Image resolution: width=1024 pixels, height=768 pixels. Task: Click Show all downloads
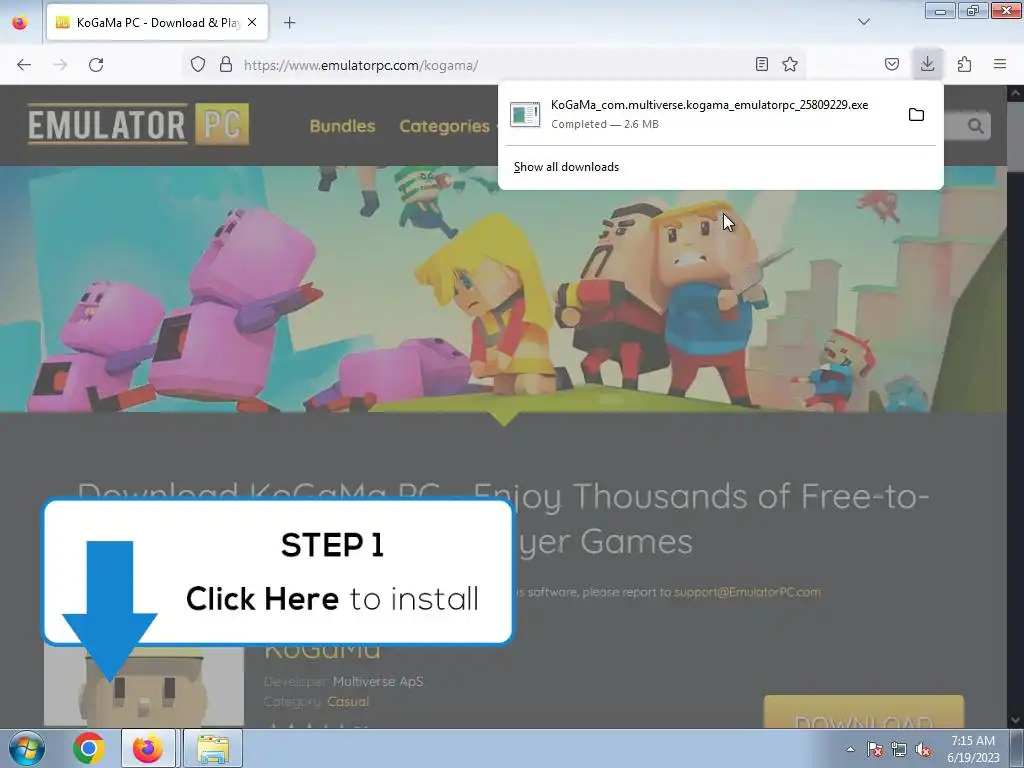click(x=566, y=167)
